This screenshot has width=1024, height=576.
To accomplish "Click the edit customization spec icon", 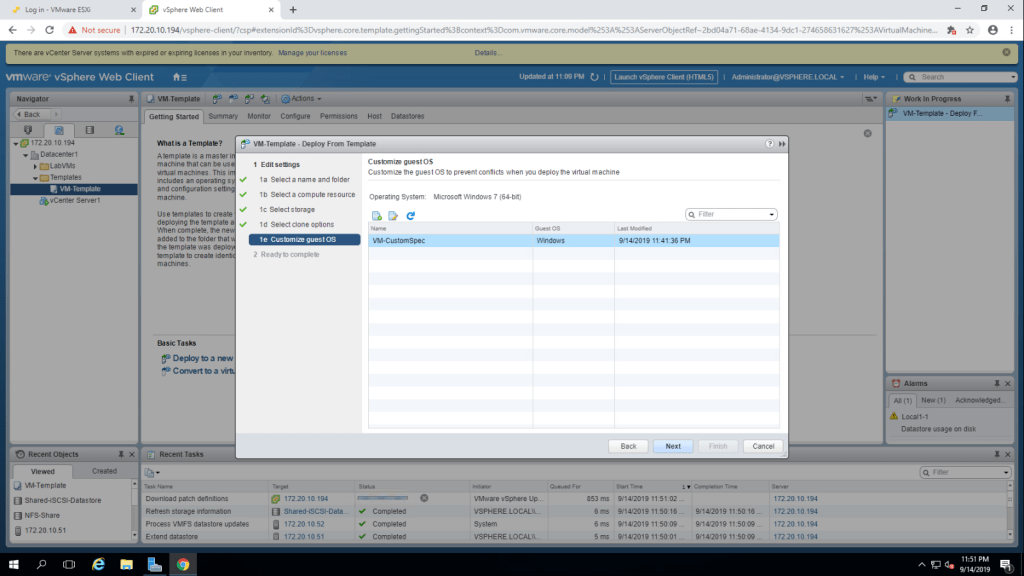I will [x=393, y=215].
